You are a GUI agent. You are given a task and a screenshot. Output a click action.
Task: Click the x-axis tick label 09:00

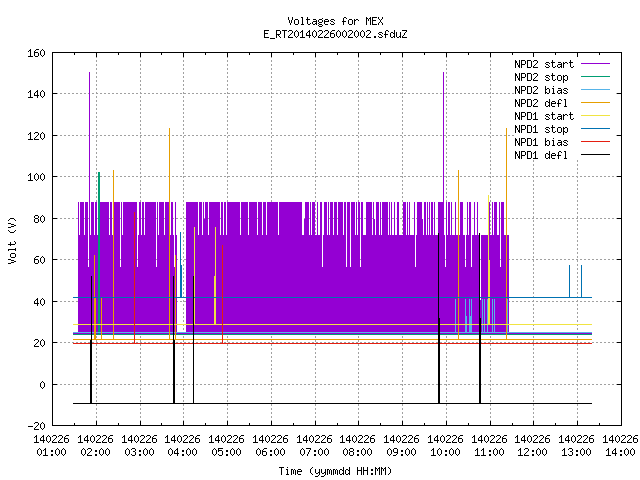(x=402, y=452)
